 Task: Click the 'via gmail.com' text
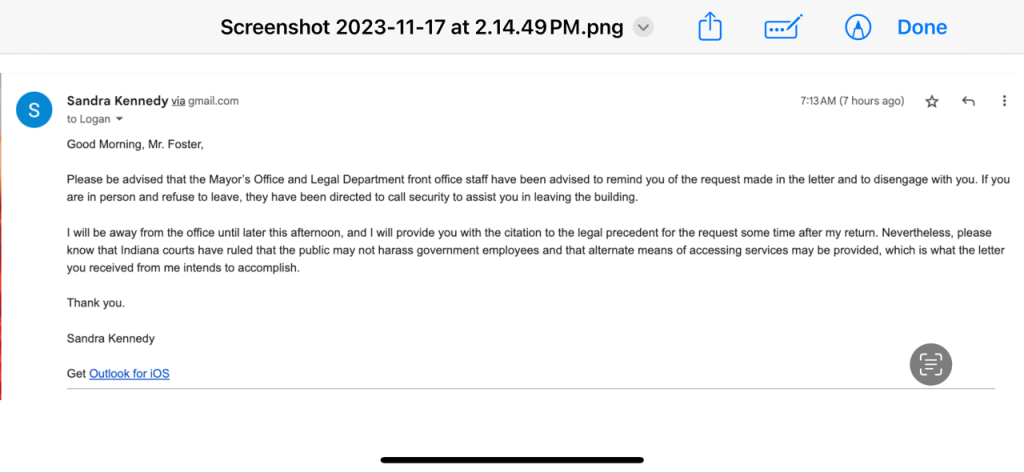[205, 101]
